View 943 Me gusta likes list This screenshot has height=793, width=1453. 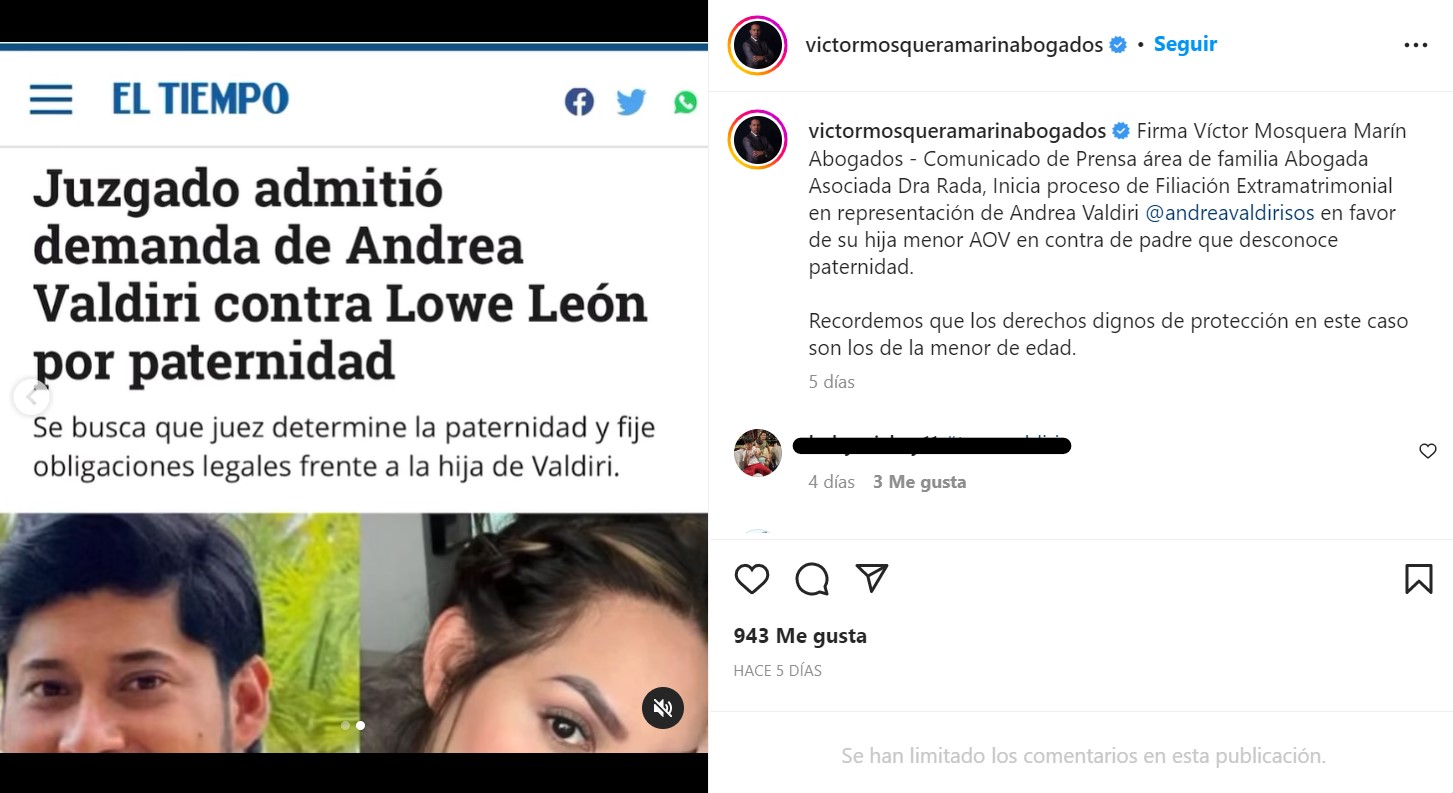click(800, 636)
